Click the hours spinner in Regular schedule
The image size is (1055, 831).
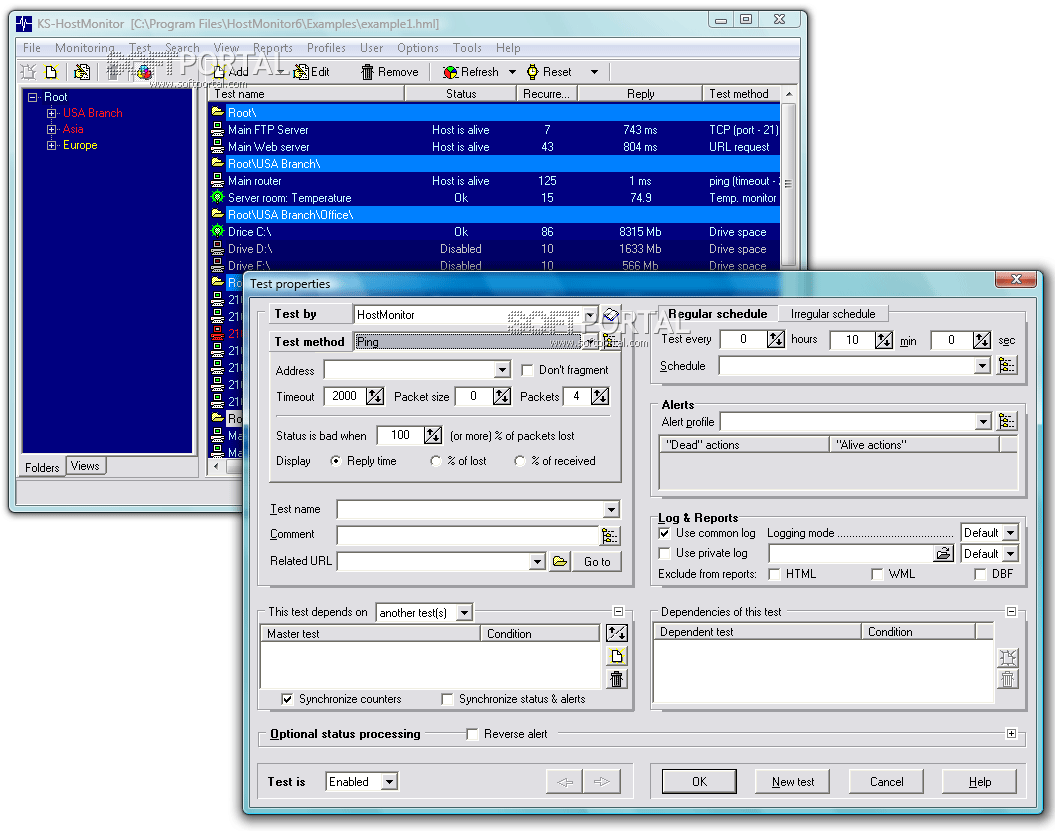[x=776, y=340]
